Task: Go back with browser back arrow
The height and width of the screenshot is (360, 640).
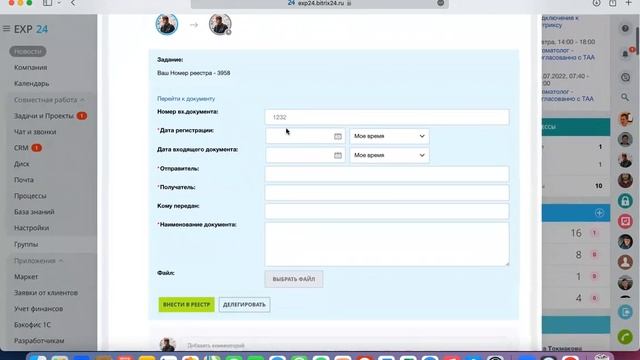Action: pyautogui.click(x=73, y=3)
